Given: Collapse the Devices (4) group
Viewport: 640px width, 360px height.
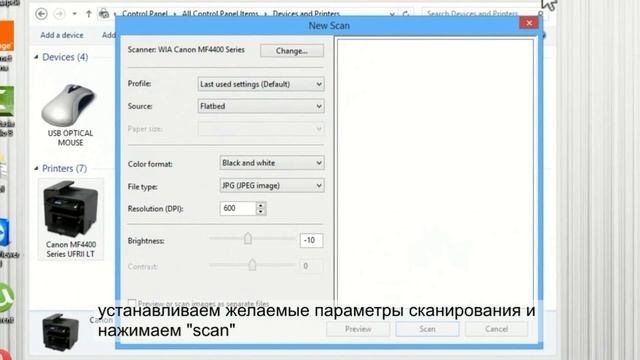Looking at the screenshot, I should pyautogui.click(x=36, y=57).
